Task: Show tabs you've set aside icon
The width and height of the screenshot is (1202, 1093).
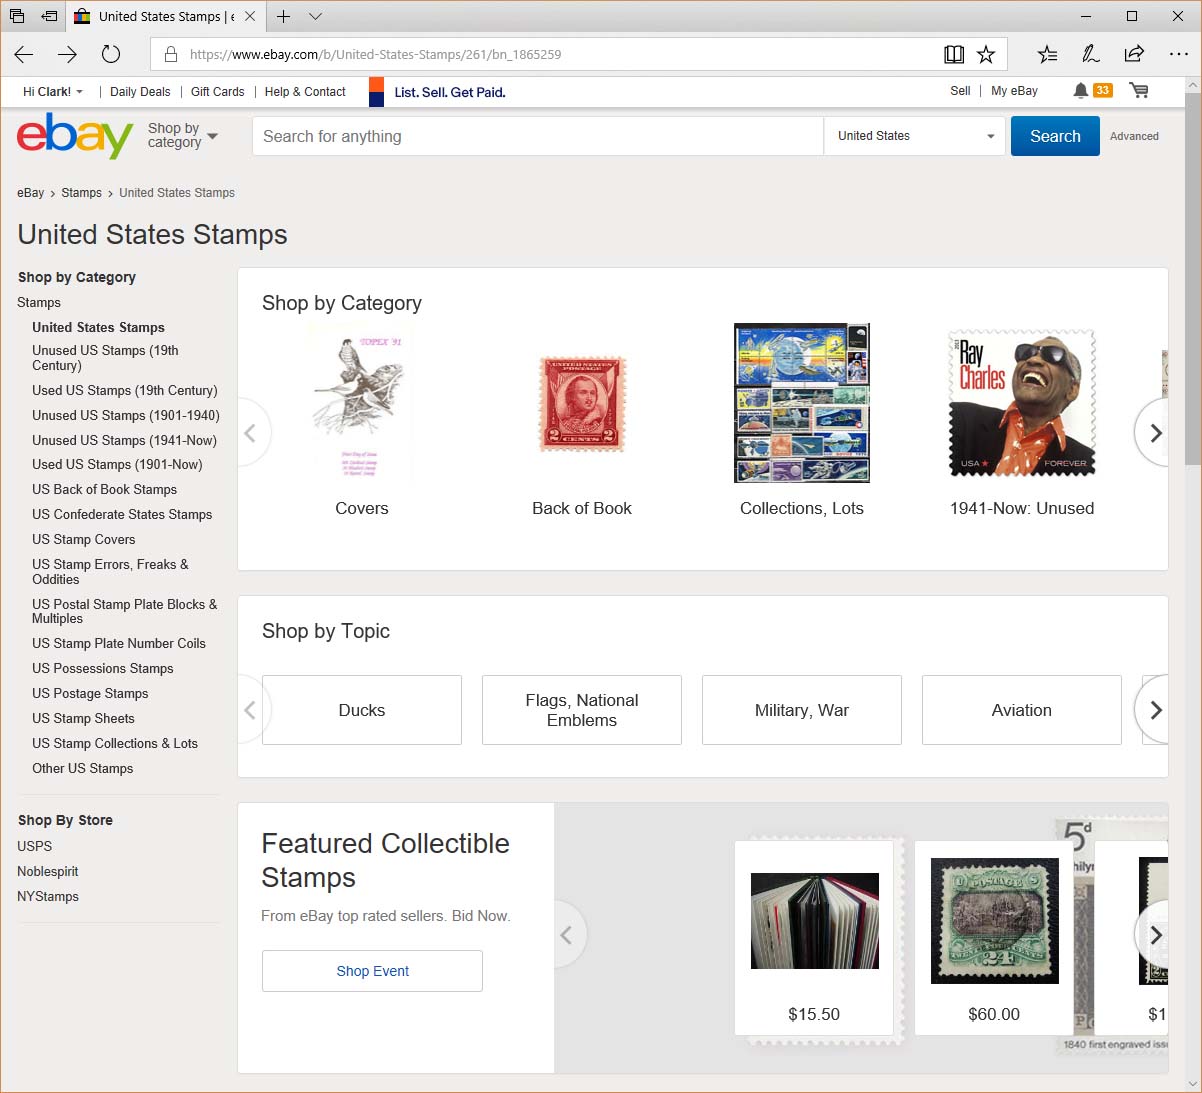Action: point(17,16)
